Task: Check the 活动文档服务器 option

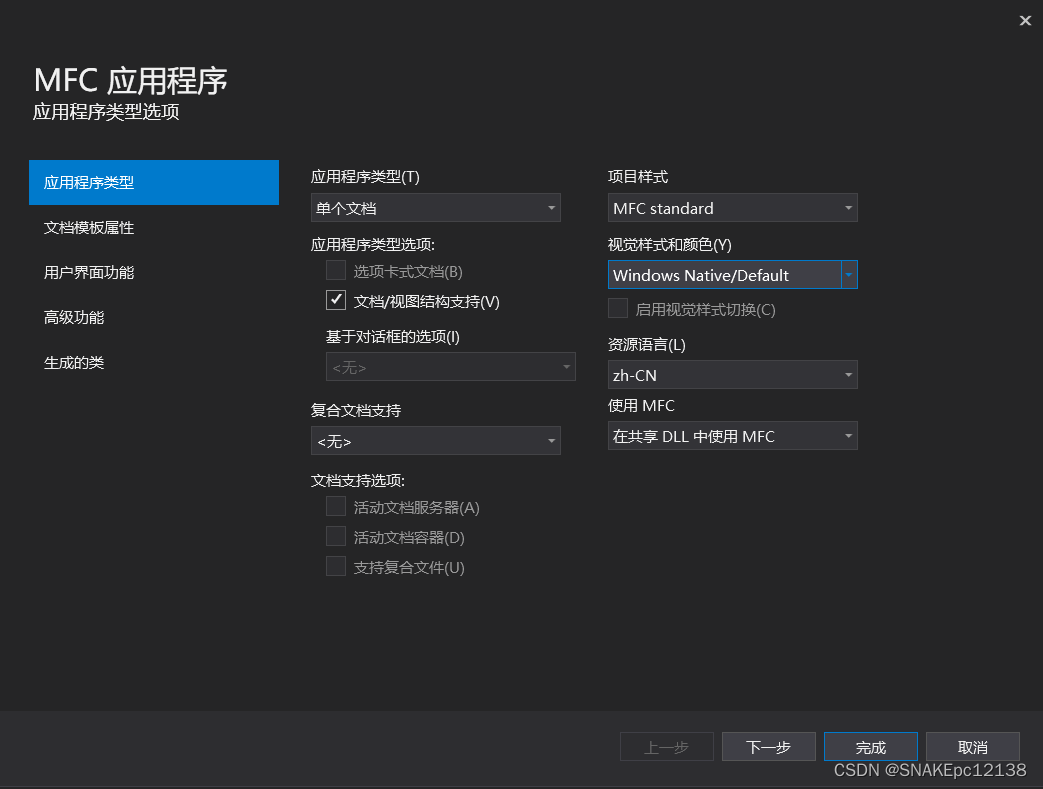Action: pyautogui.click(x=336, y=507)
